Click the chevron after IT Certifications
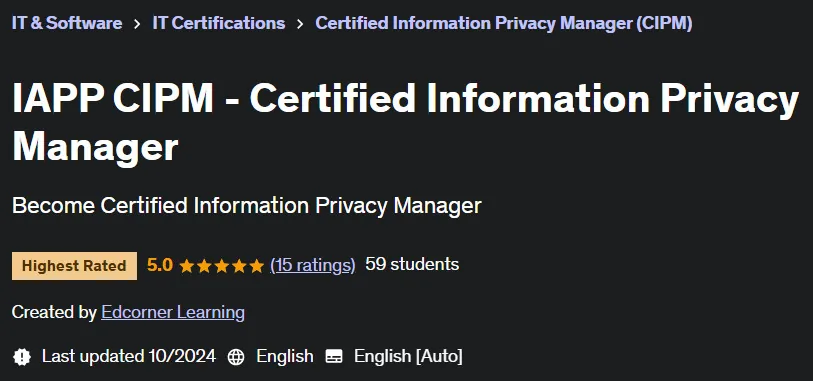Image resolution: width=813 pixels, height=381 pixels. 300,24
